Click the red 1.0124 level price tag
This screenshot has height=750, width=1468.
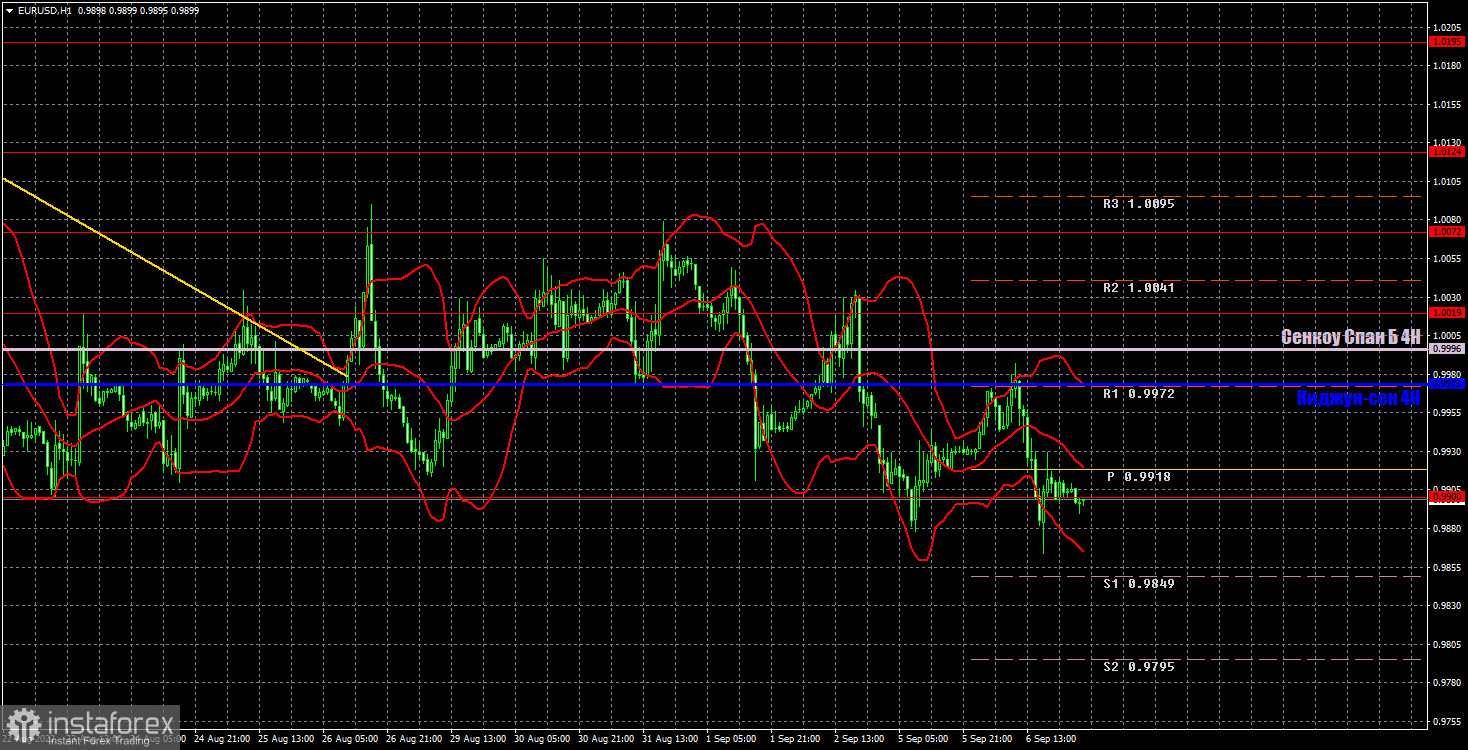pyautogui.click(x=1447, y=152)
